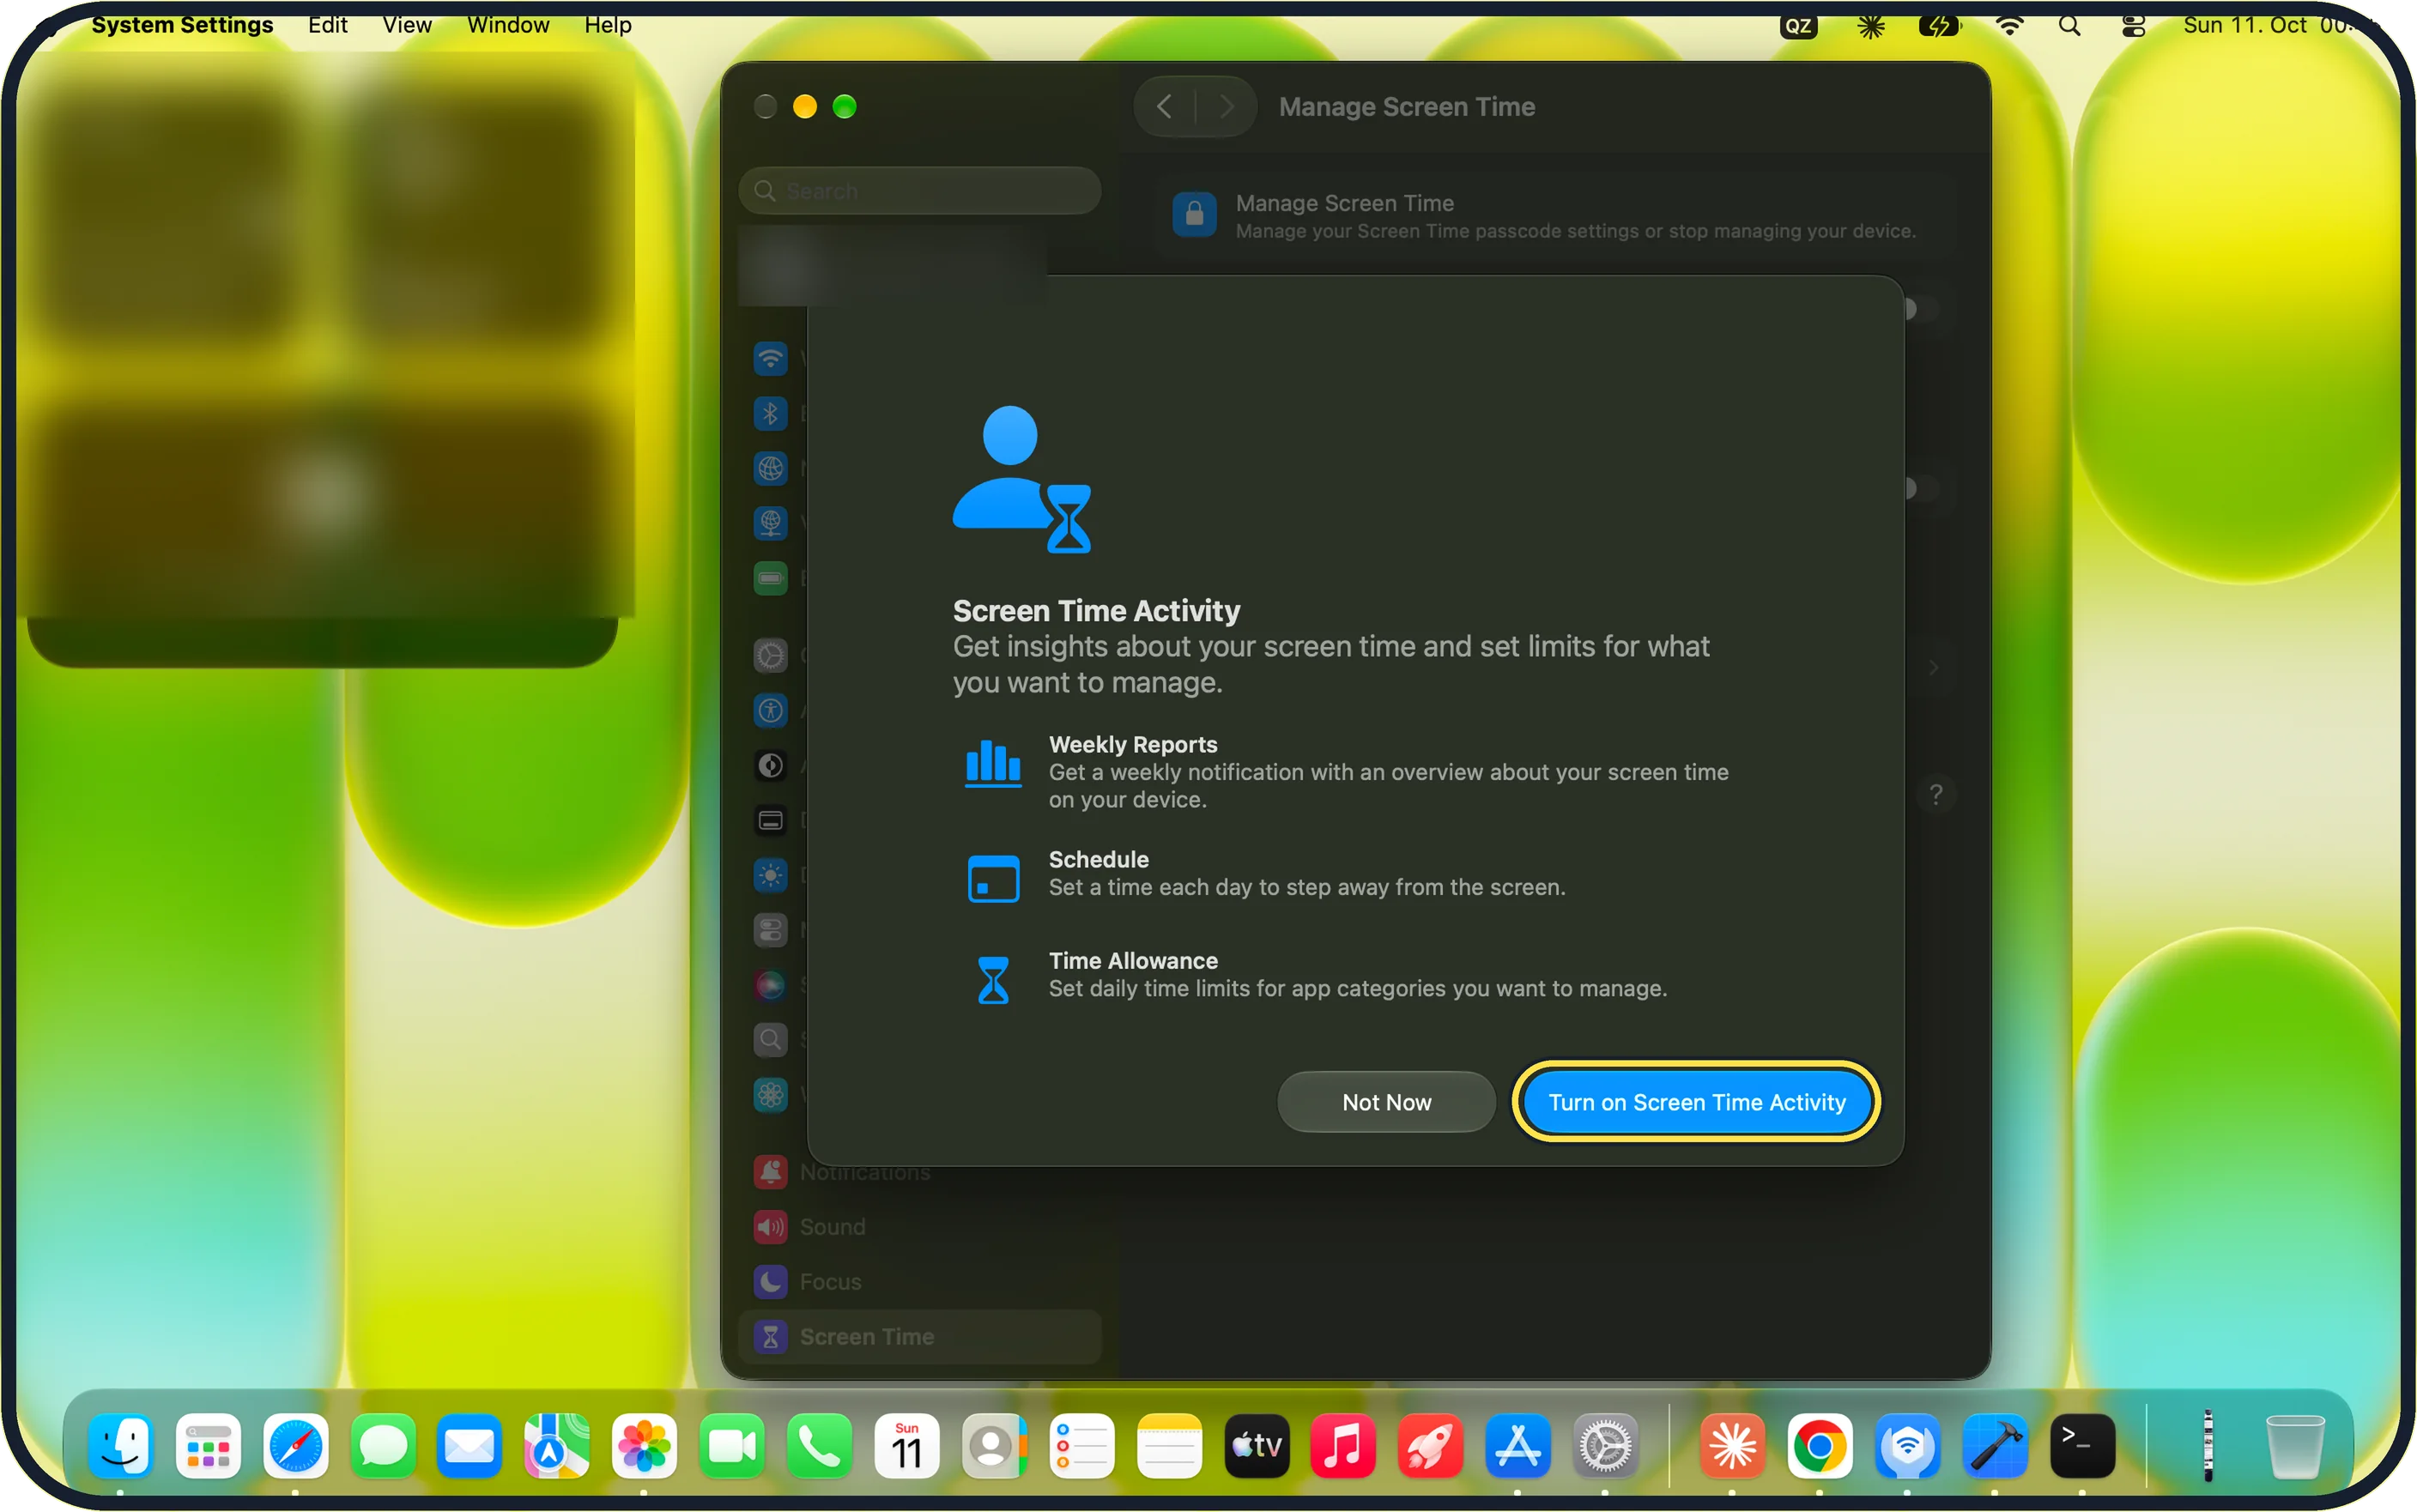This screenshot has width=2417, height=1512.
Task: Click the battery charging icon in menu bar
Action: click(x=1939, y=26)
